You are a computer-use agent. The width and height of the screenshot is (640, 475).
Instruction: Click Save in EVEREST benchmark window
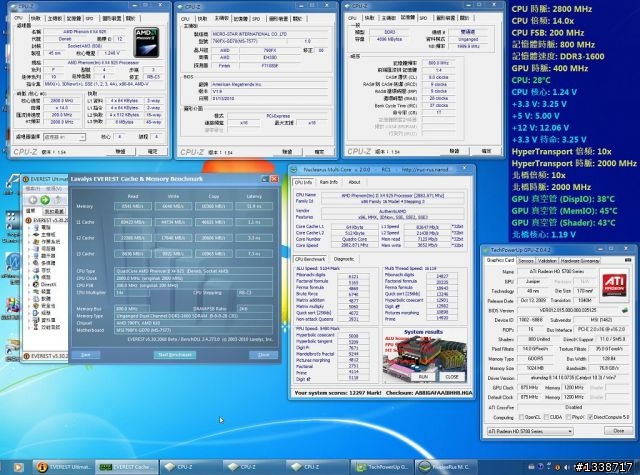(x=85, y=355)
